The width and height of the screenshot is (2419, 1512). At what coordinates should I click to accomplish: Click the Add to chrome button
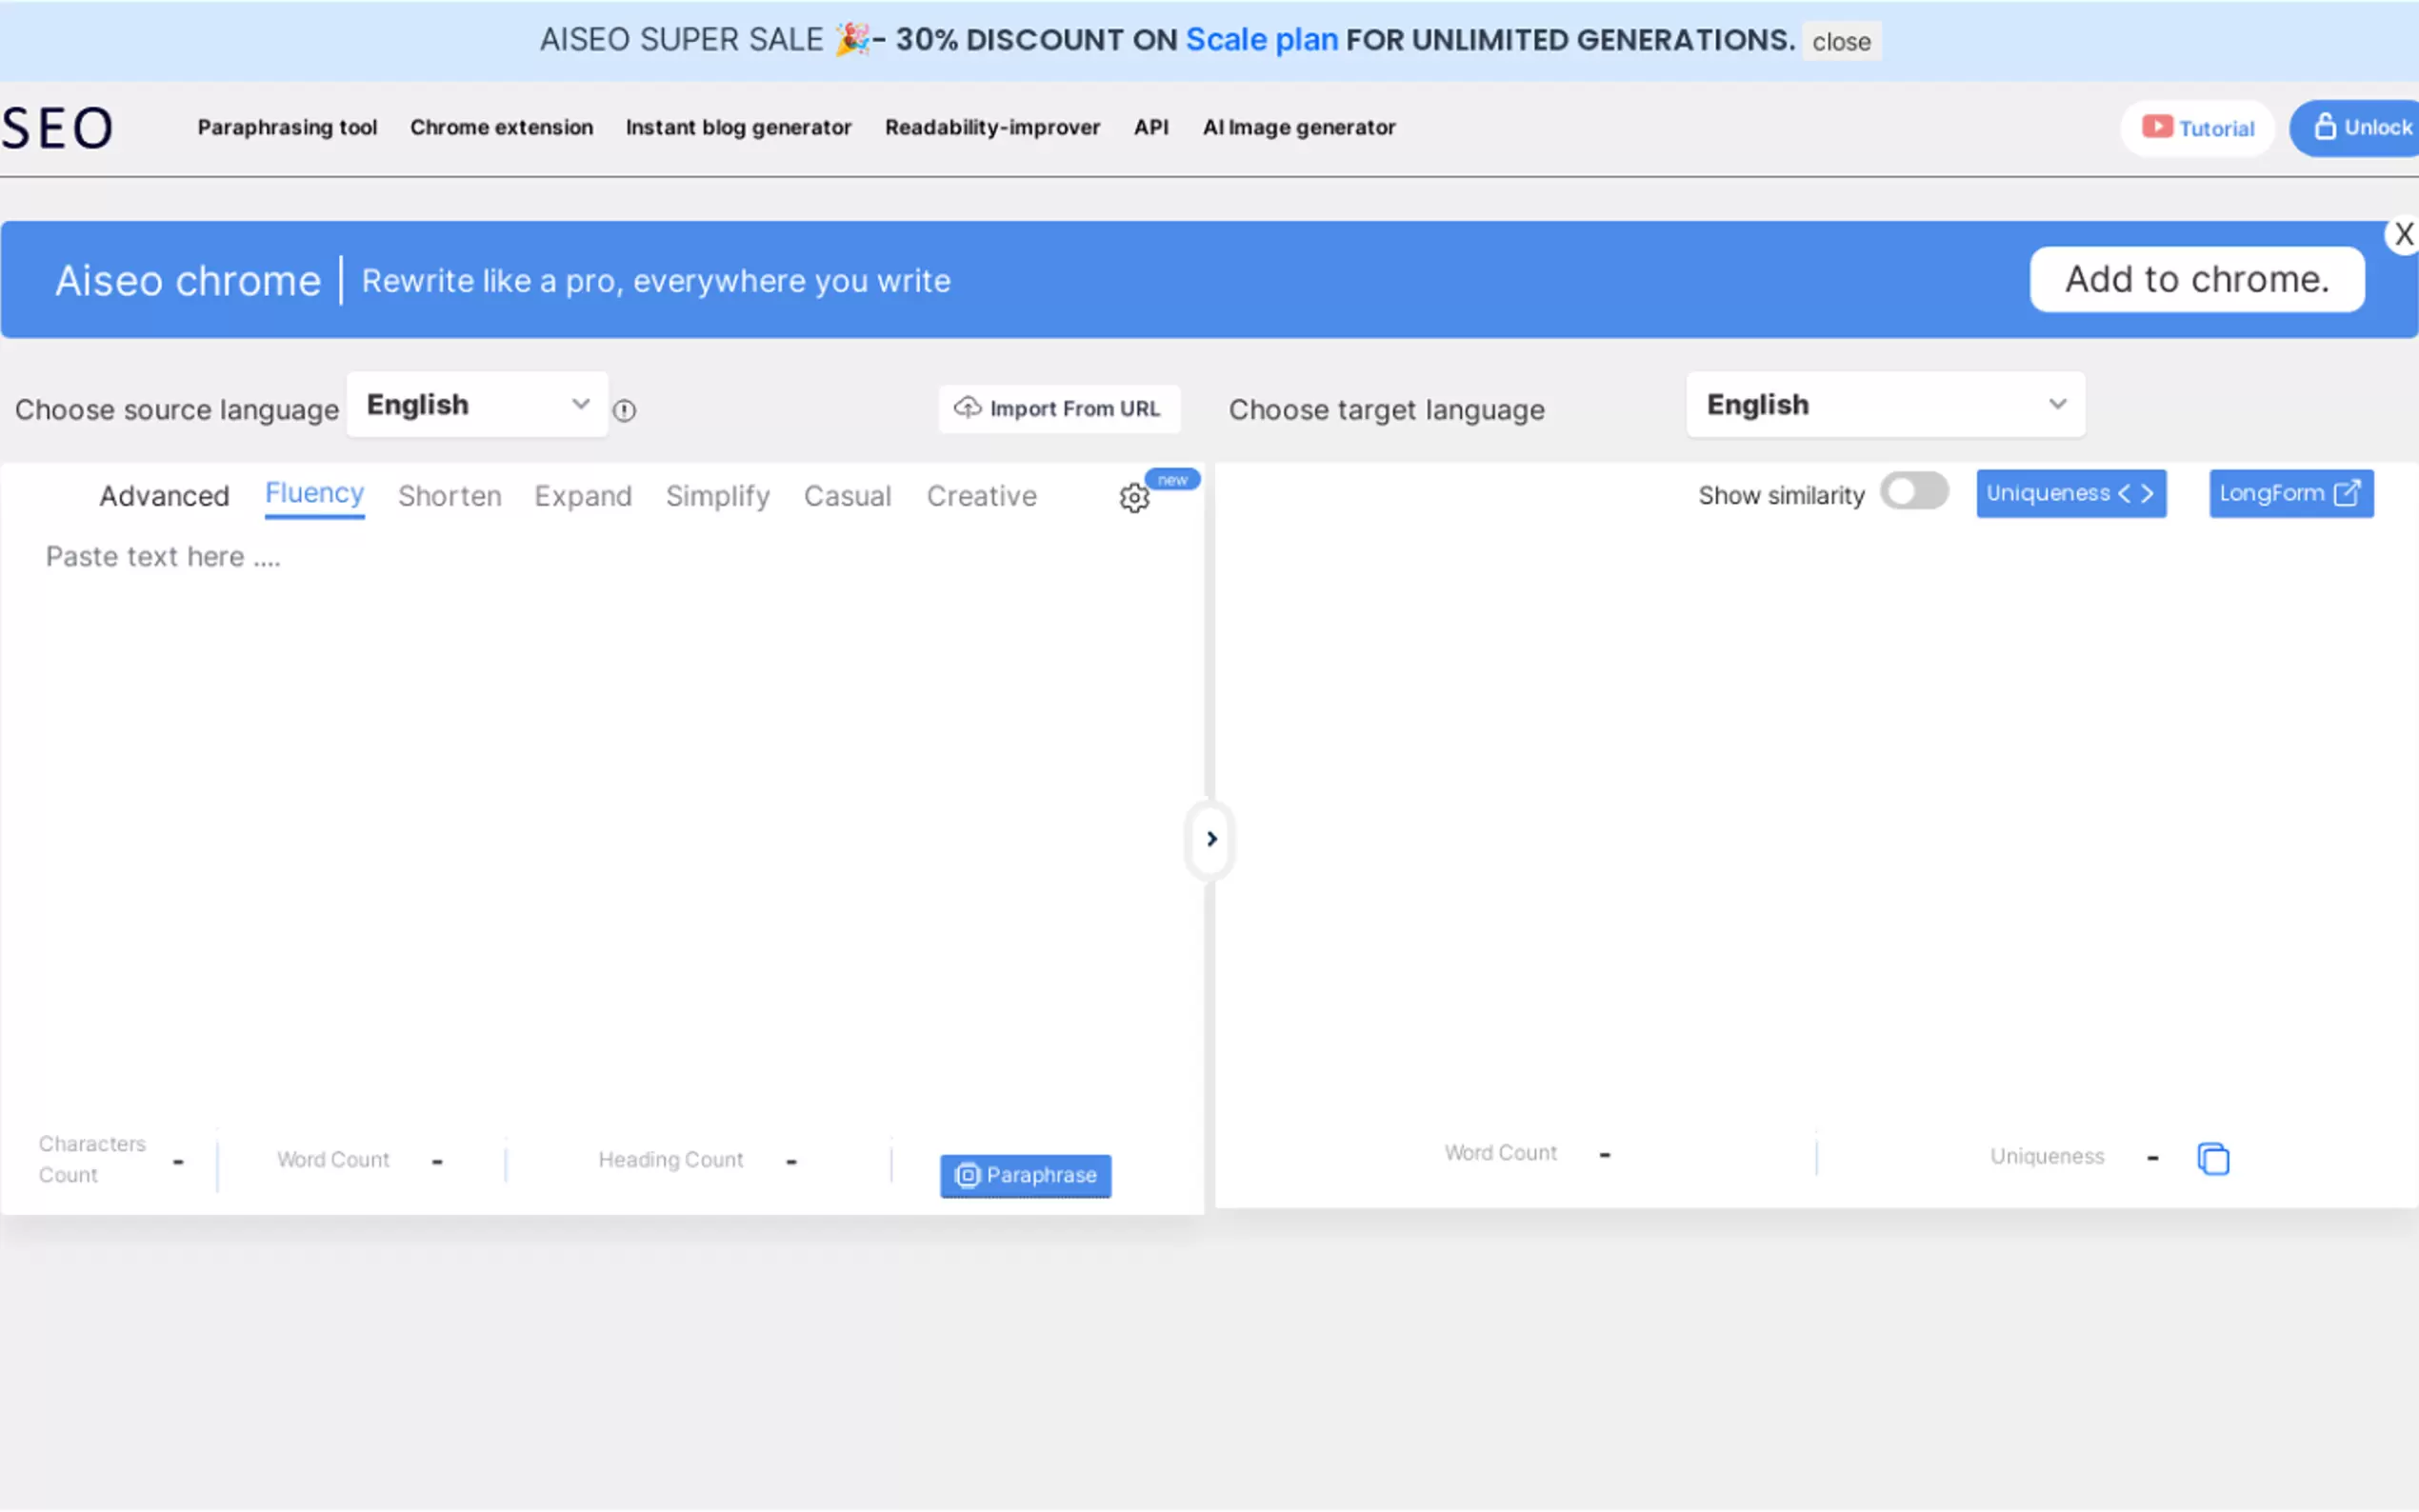(2196, 280)
